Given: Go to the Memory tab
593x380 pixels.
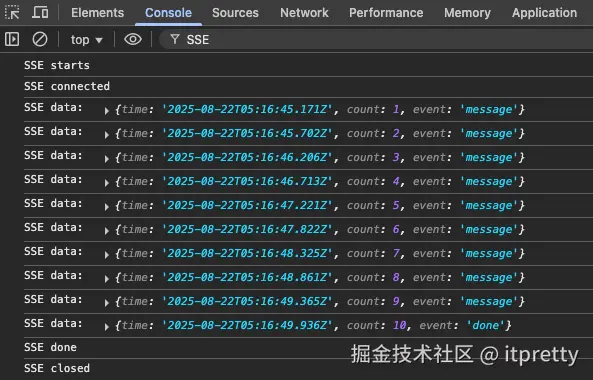Looking at the screenshot, I should tap(467, 13).
